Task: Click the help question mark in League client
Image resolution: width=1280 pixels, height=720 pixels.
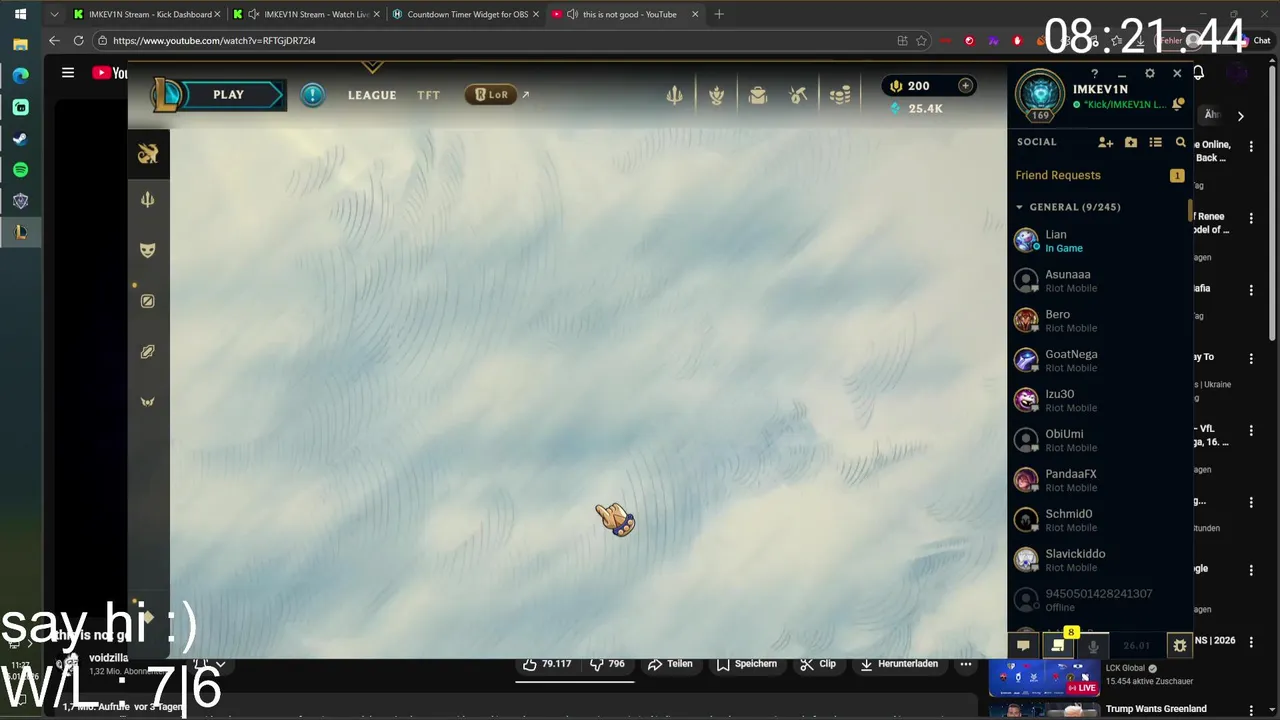Action: [1094, 73]
